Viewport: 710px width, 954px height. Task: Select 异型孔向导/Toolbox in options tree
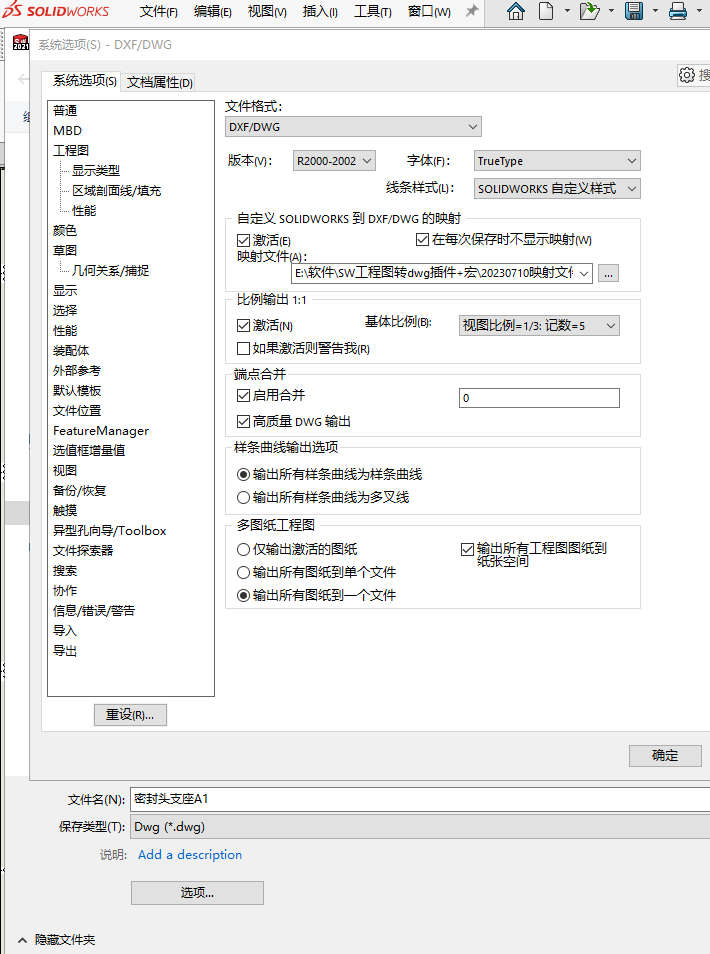tap(110, 531)
